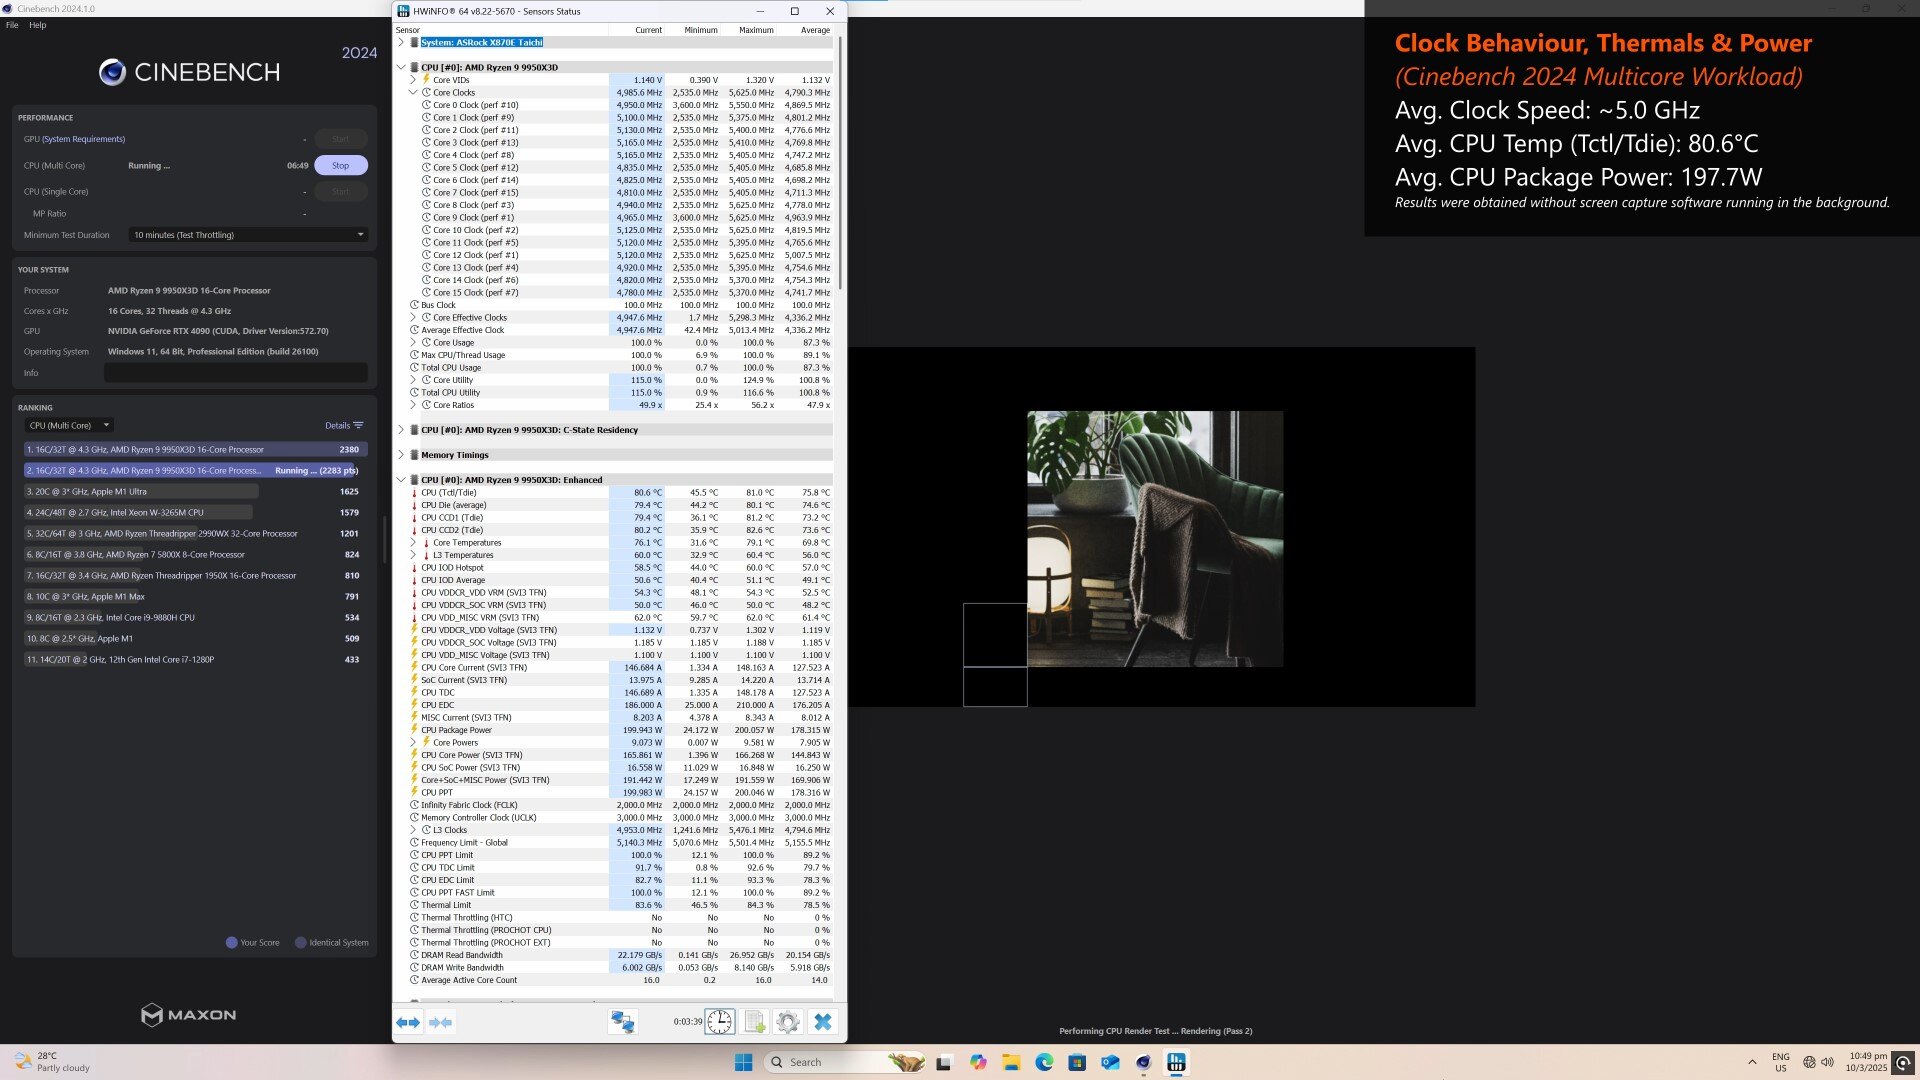This screenshot has width=1920, height=1080.
Task: Open the CPU (Multi Core) ranking dropdown
Action: click(x=69, y=426)
